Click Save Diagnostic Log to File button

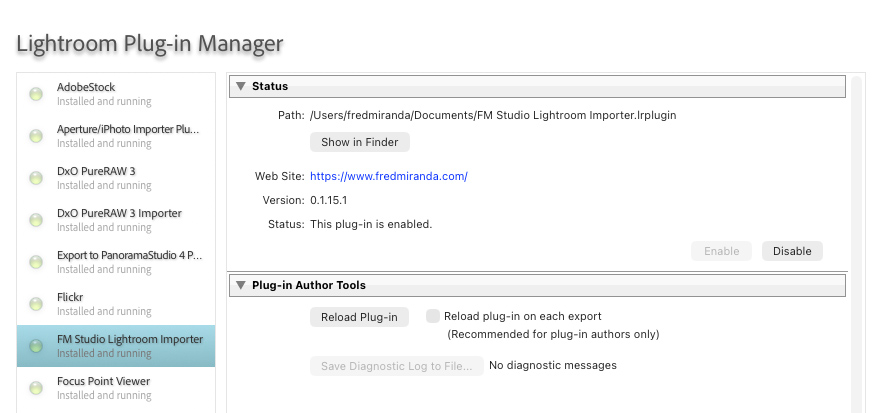point(397,366)
